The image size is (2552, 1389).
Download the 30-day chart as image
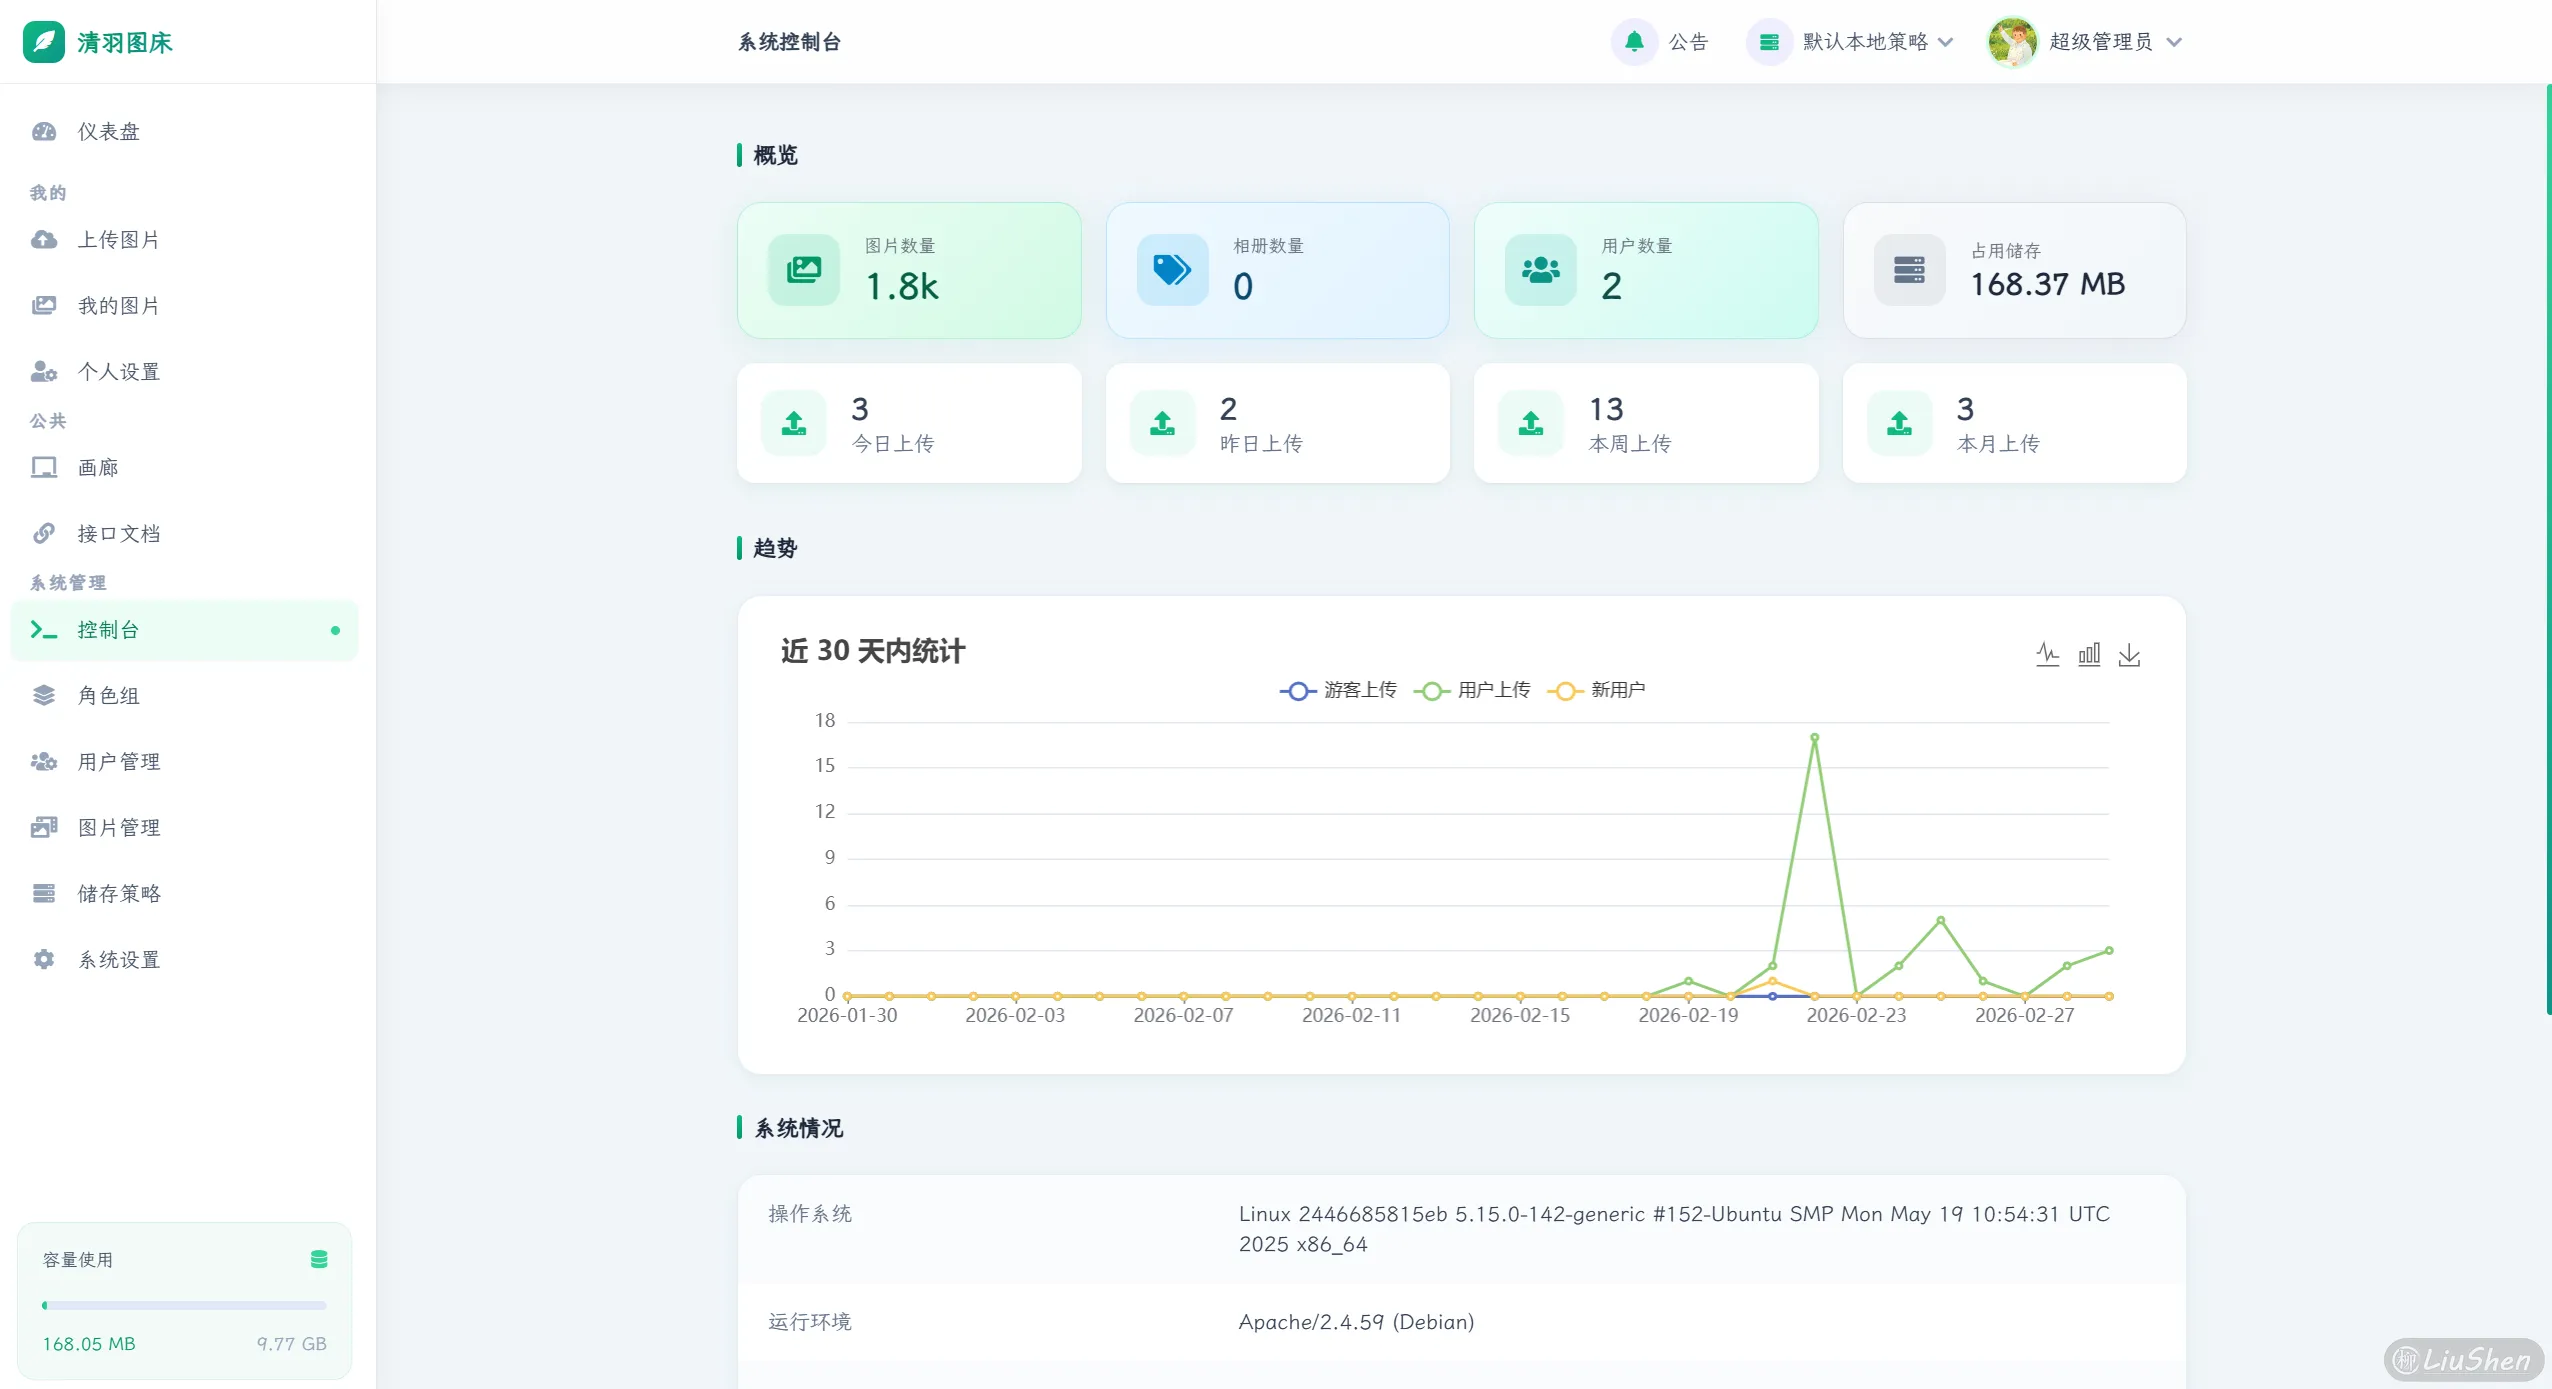click(2130, 655)
